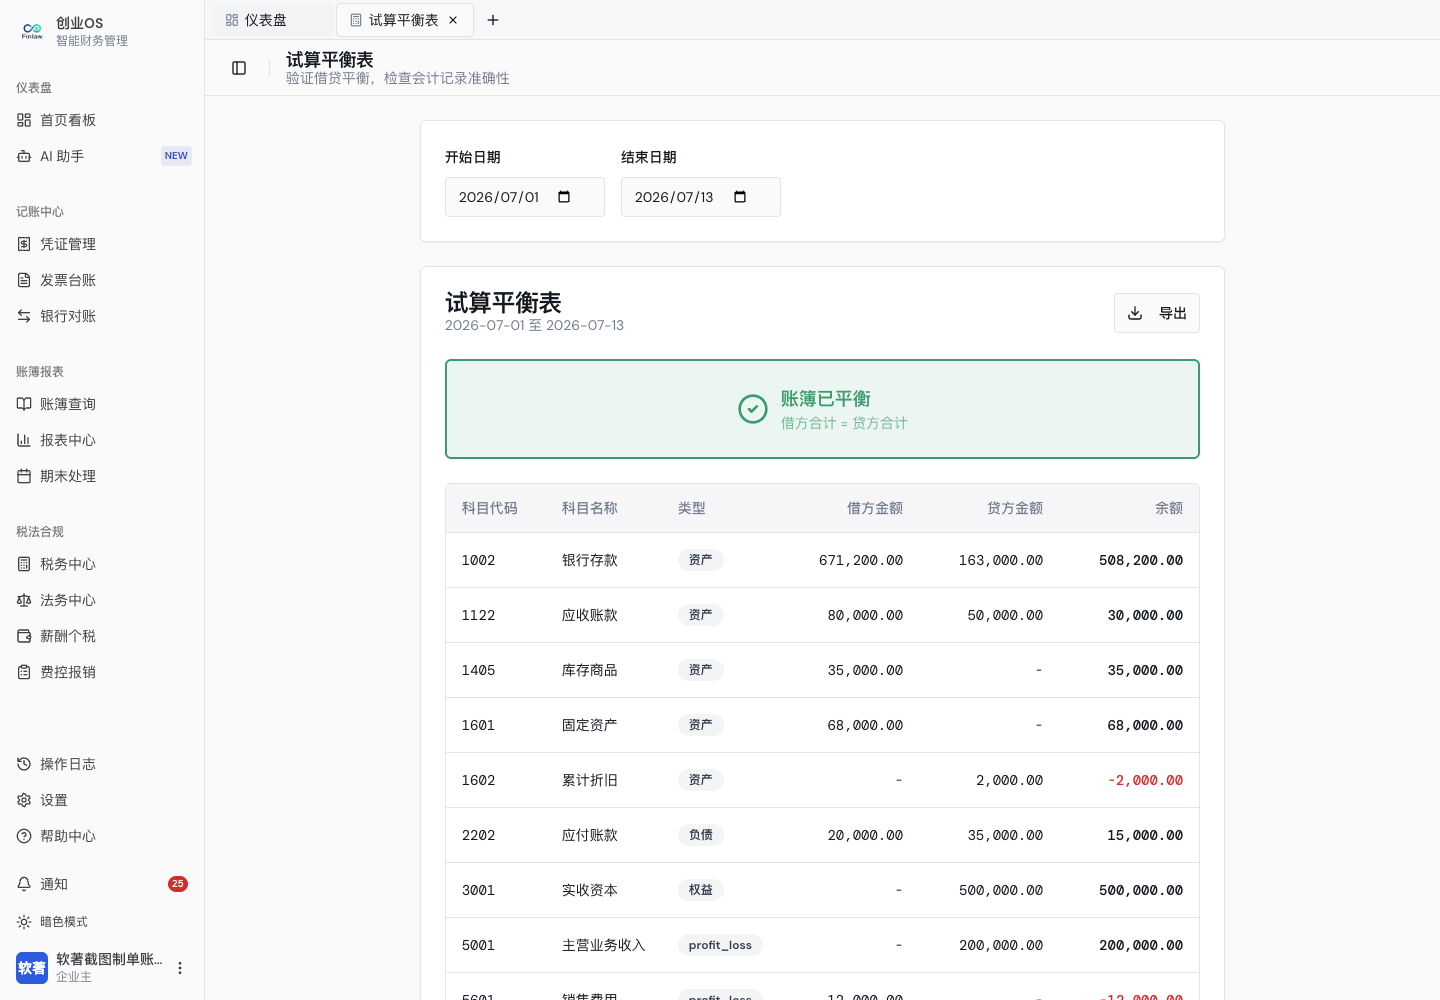Click the 薪酬个税 wallet icon
Screen dimensions: 1440x1000
(x=24, y=636)
